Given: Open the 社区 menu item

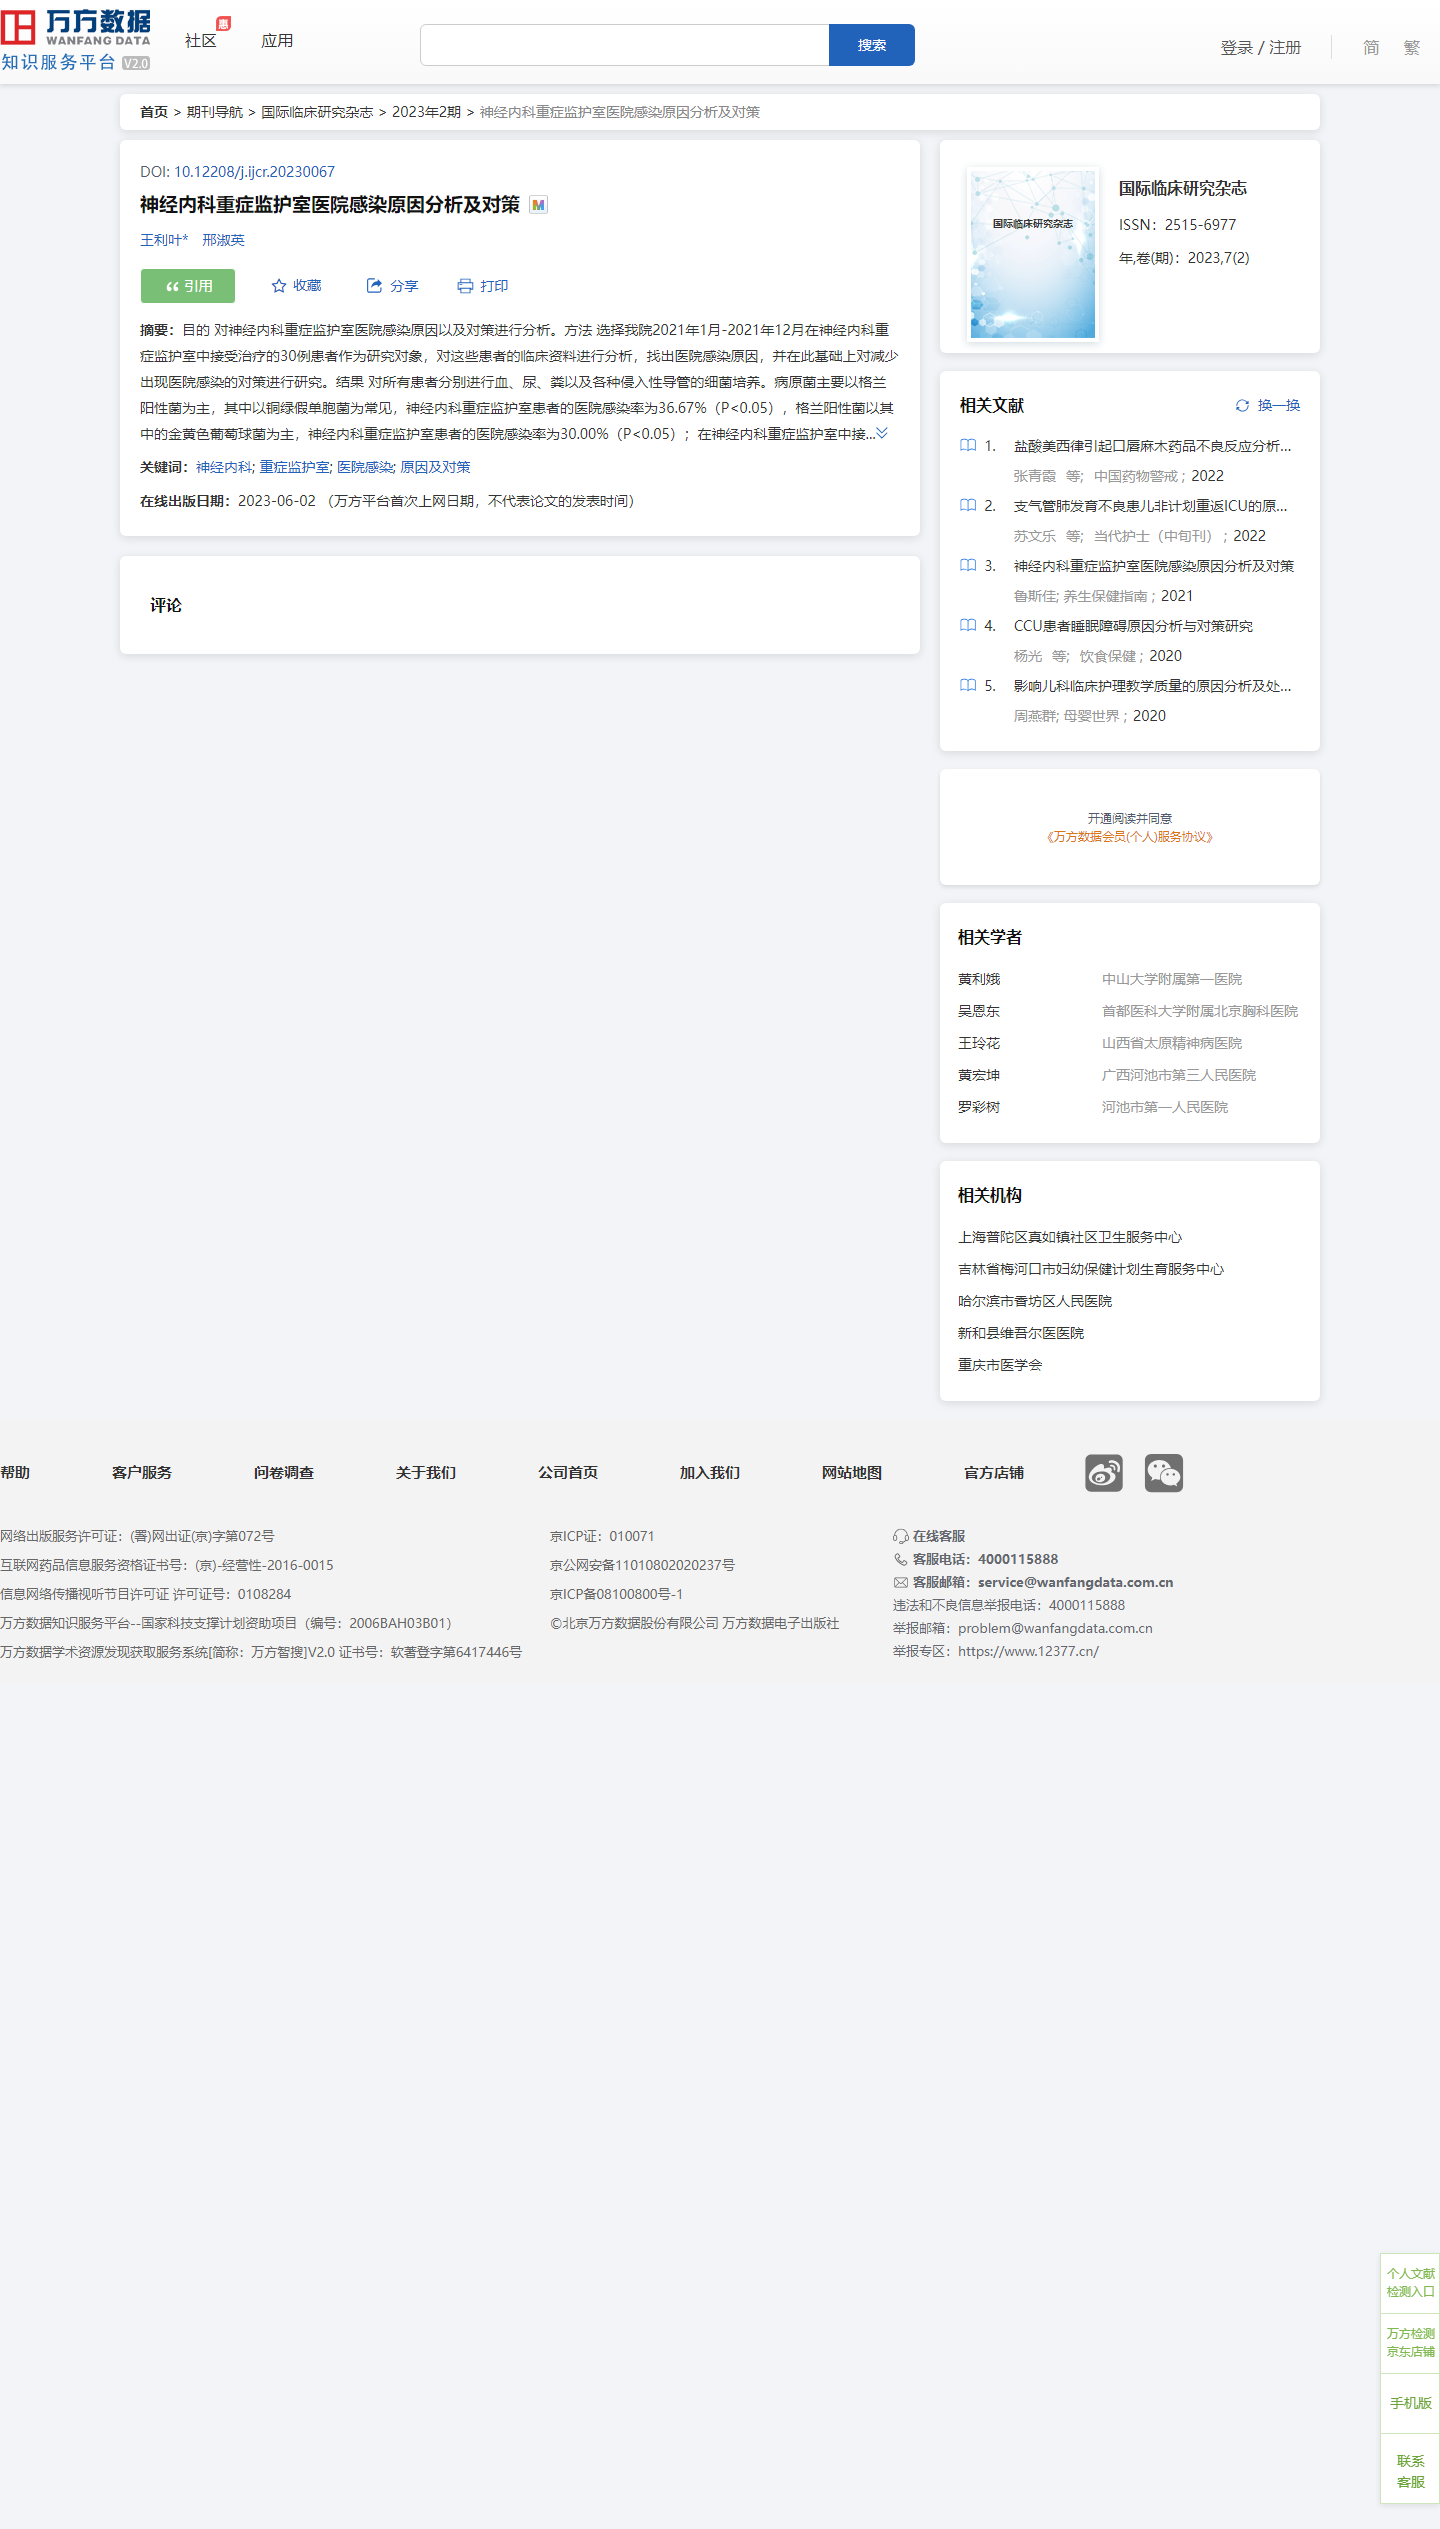Looking at the screenshot, I should [x=200, y=41].
